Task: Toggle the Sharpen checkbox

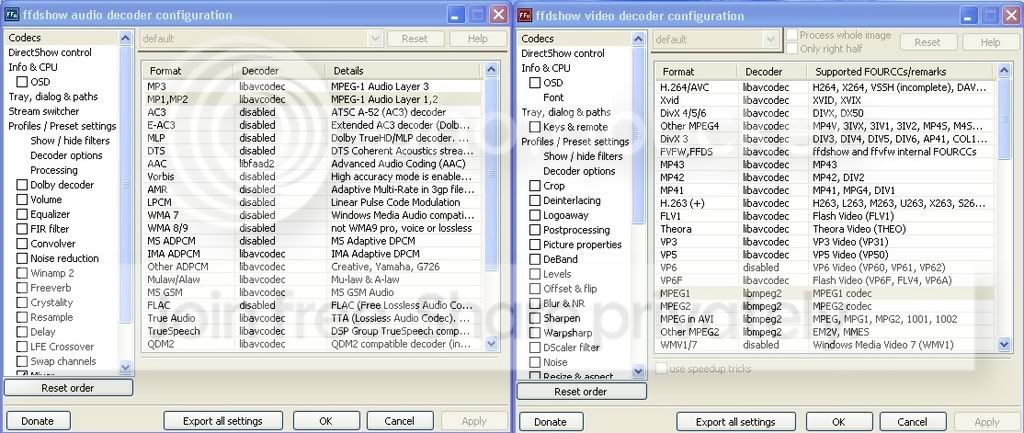Action: point(535,319)
